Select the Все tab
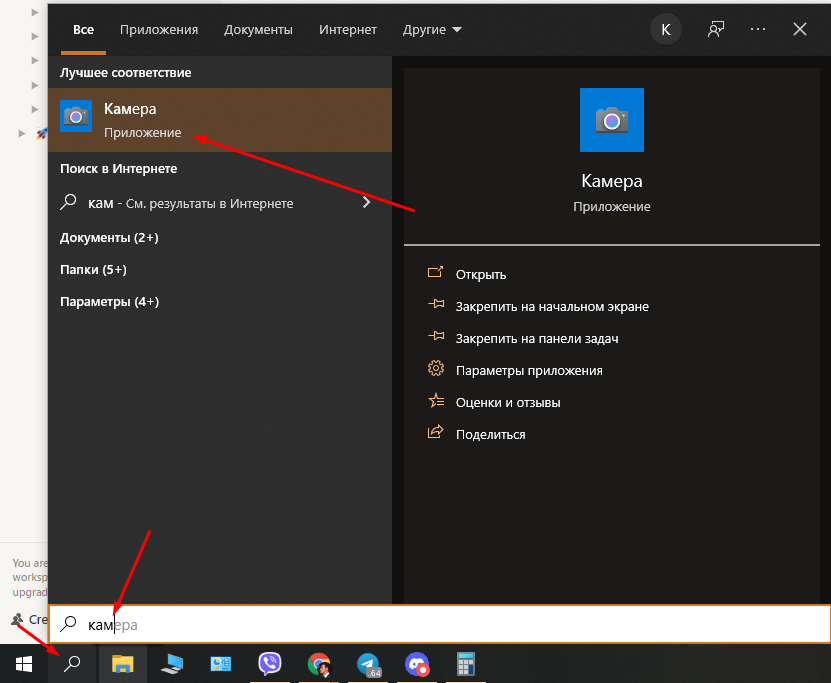Viewport: 831px width, 683px height. (x=83, y=30)
